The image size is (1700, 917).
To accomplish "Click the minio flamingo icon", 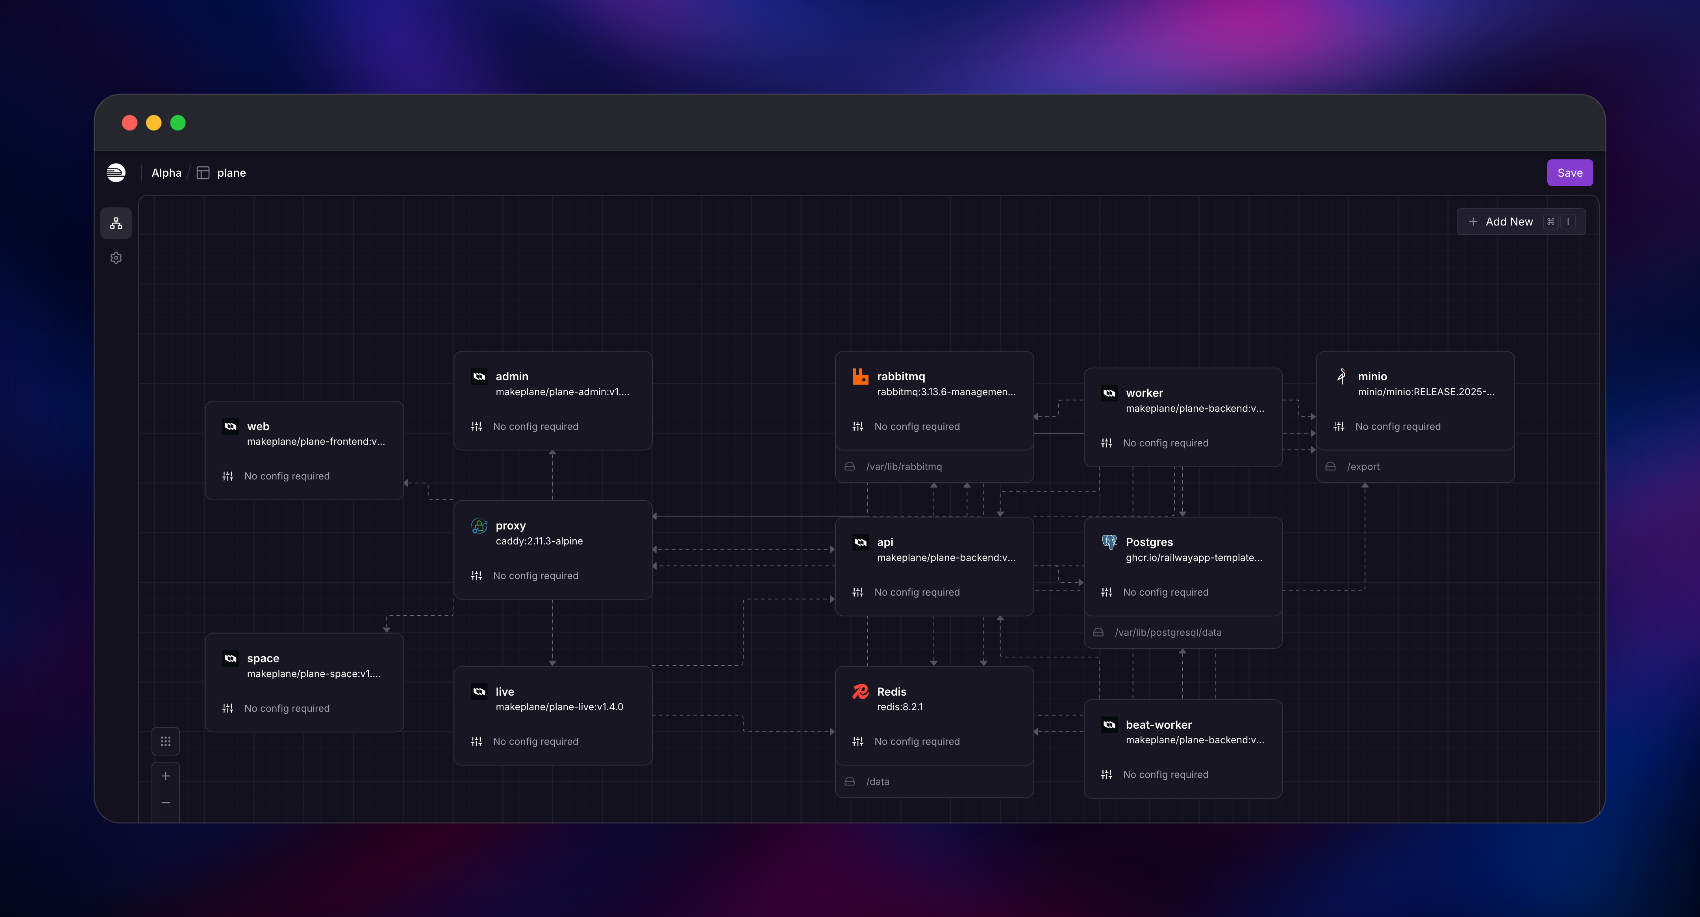I will coord(1341,376).
